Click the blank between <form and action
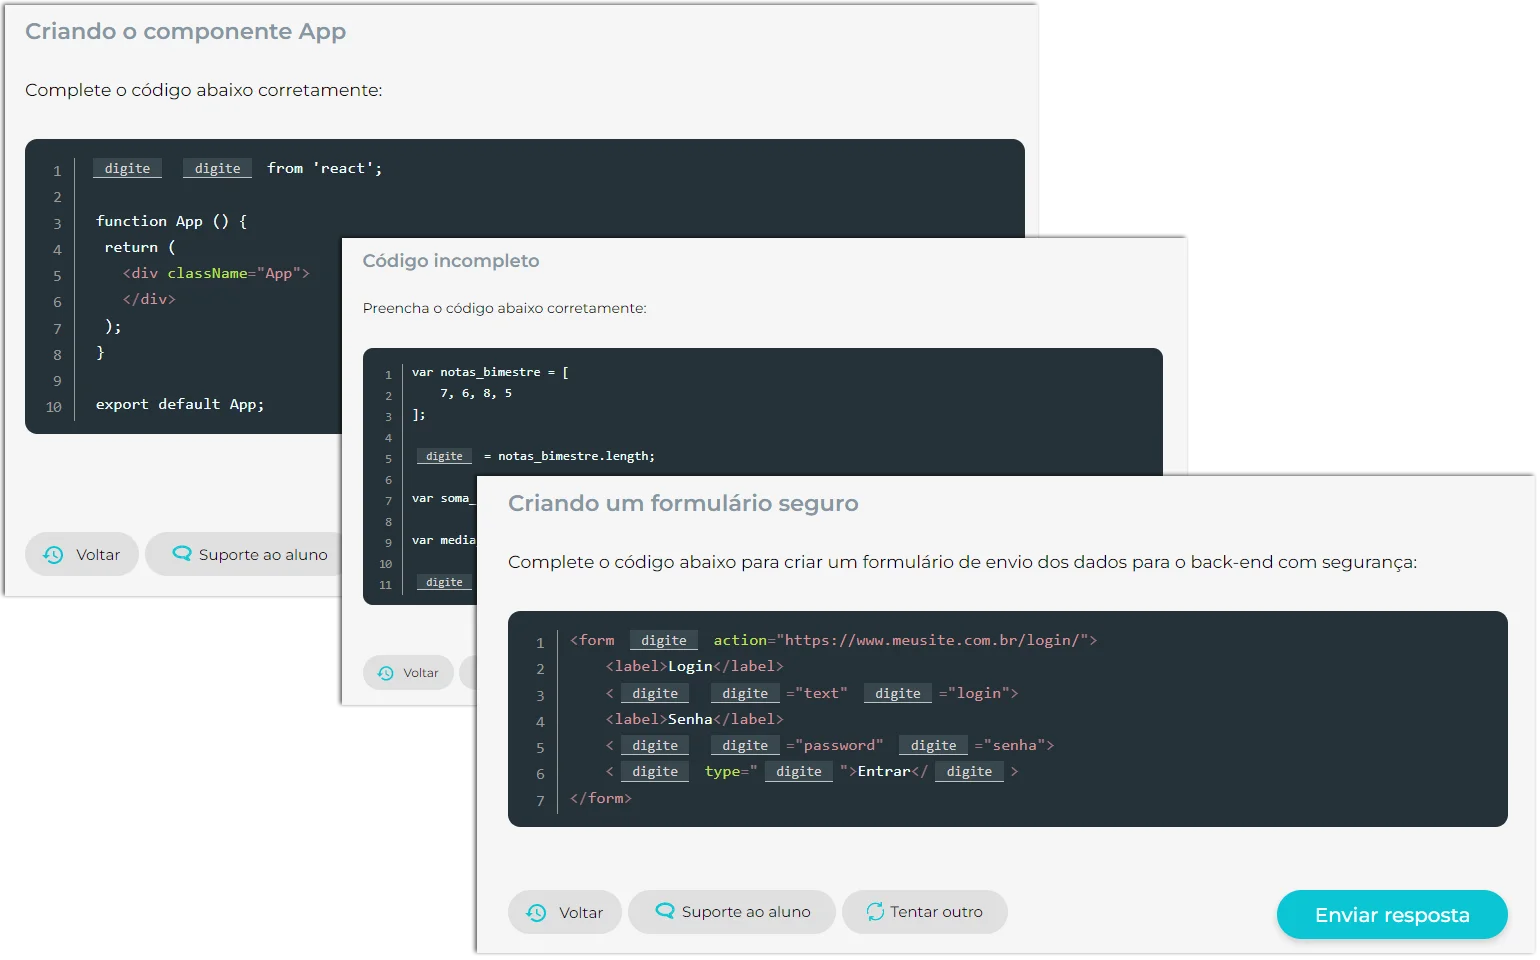 click(663, 640)
